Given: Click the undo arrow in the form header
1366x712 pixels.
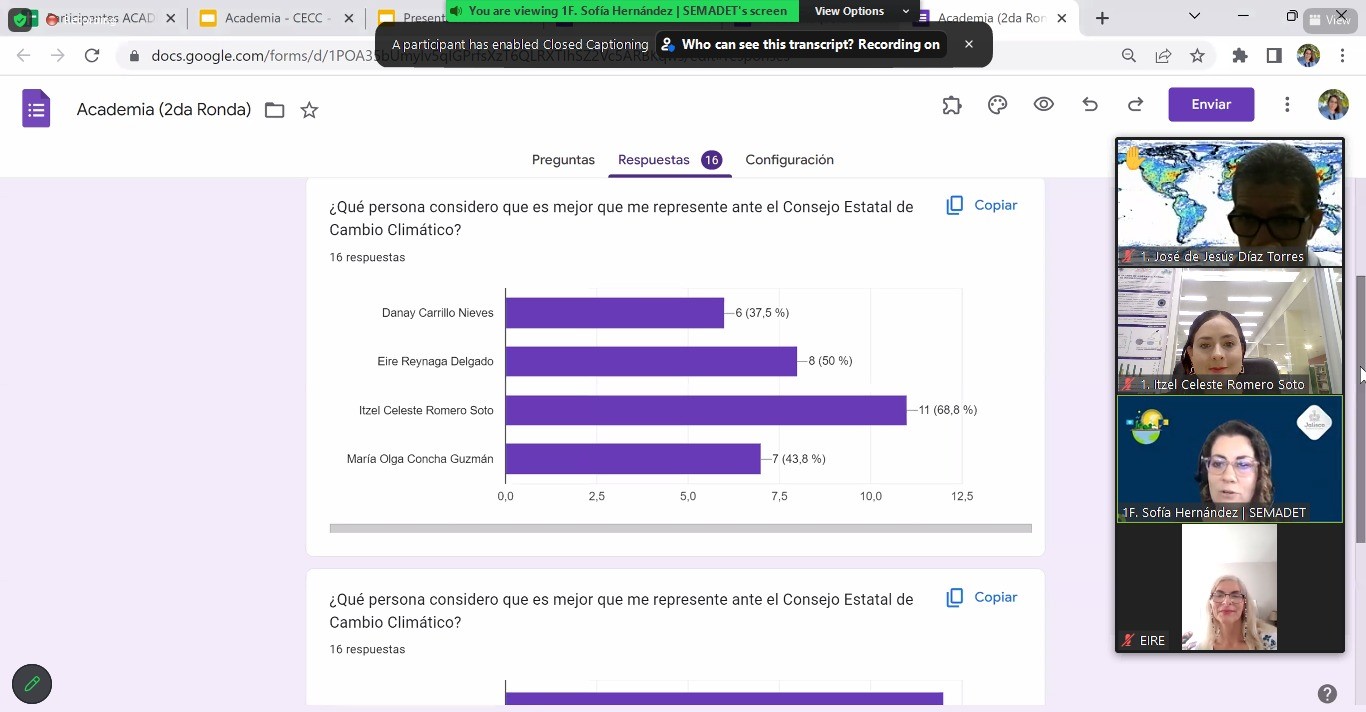Looking at the screenshot, I should pos(1090,105).
